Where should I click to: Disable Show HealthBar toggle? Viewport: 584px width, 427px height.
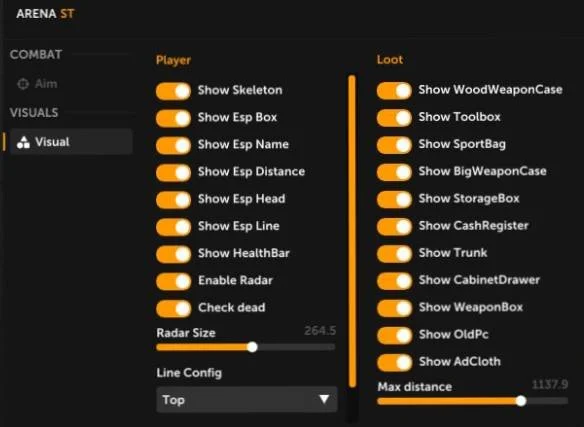[x=173, y=254]
